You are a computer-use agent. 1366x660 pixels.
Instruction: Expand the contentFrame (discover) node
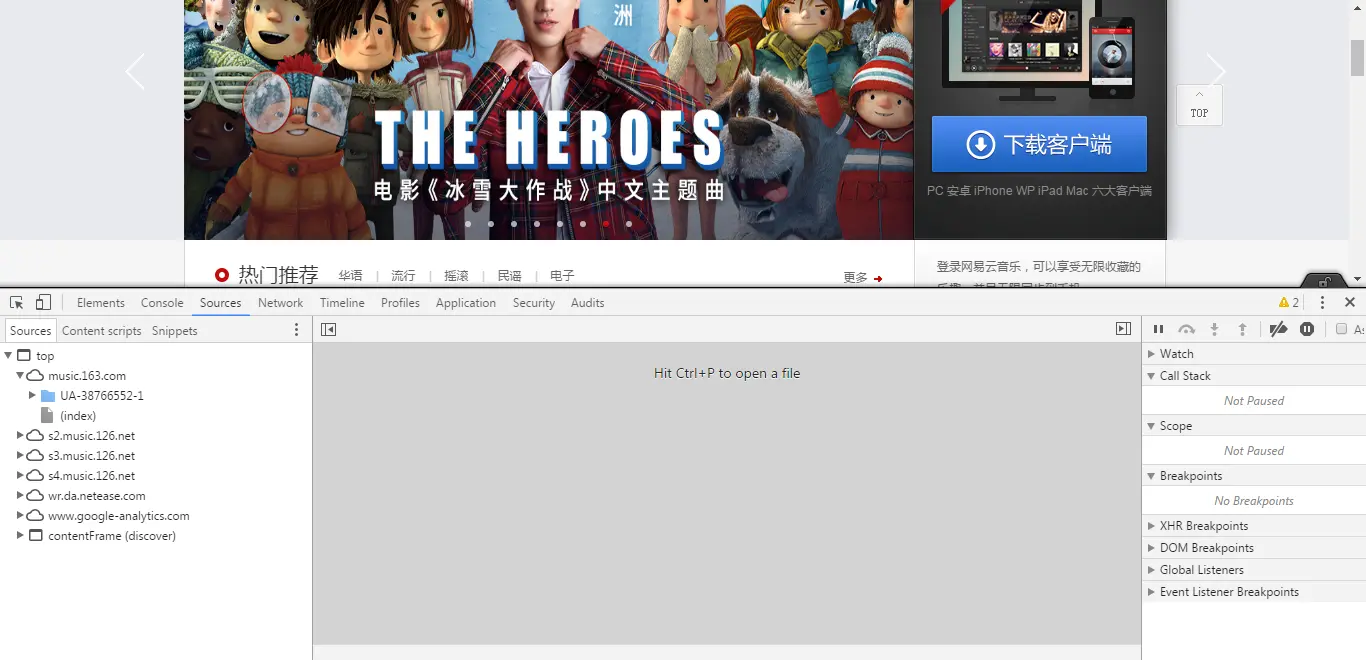click(x=20, y=535)
